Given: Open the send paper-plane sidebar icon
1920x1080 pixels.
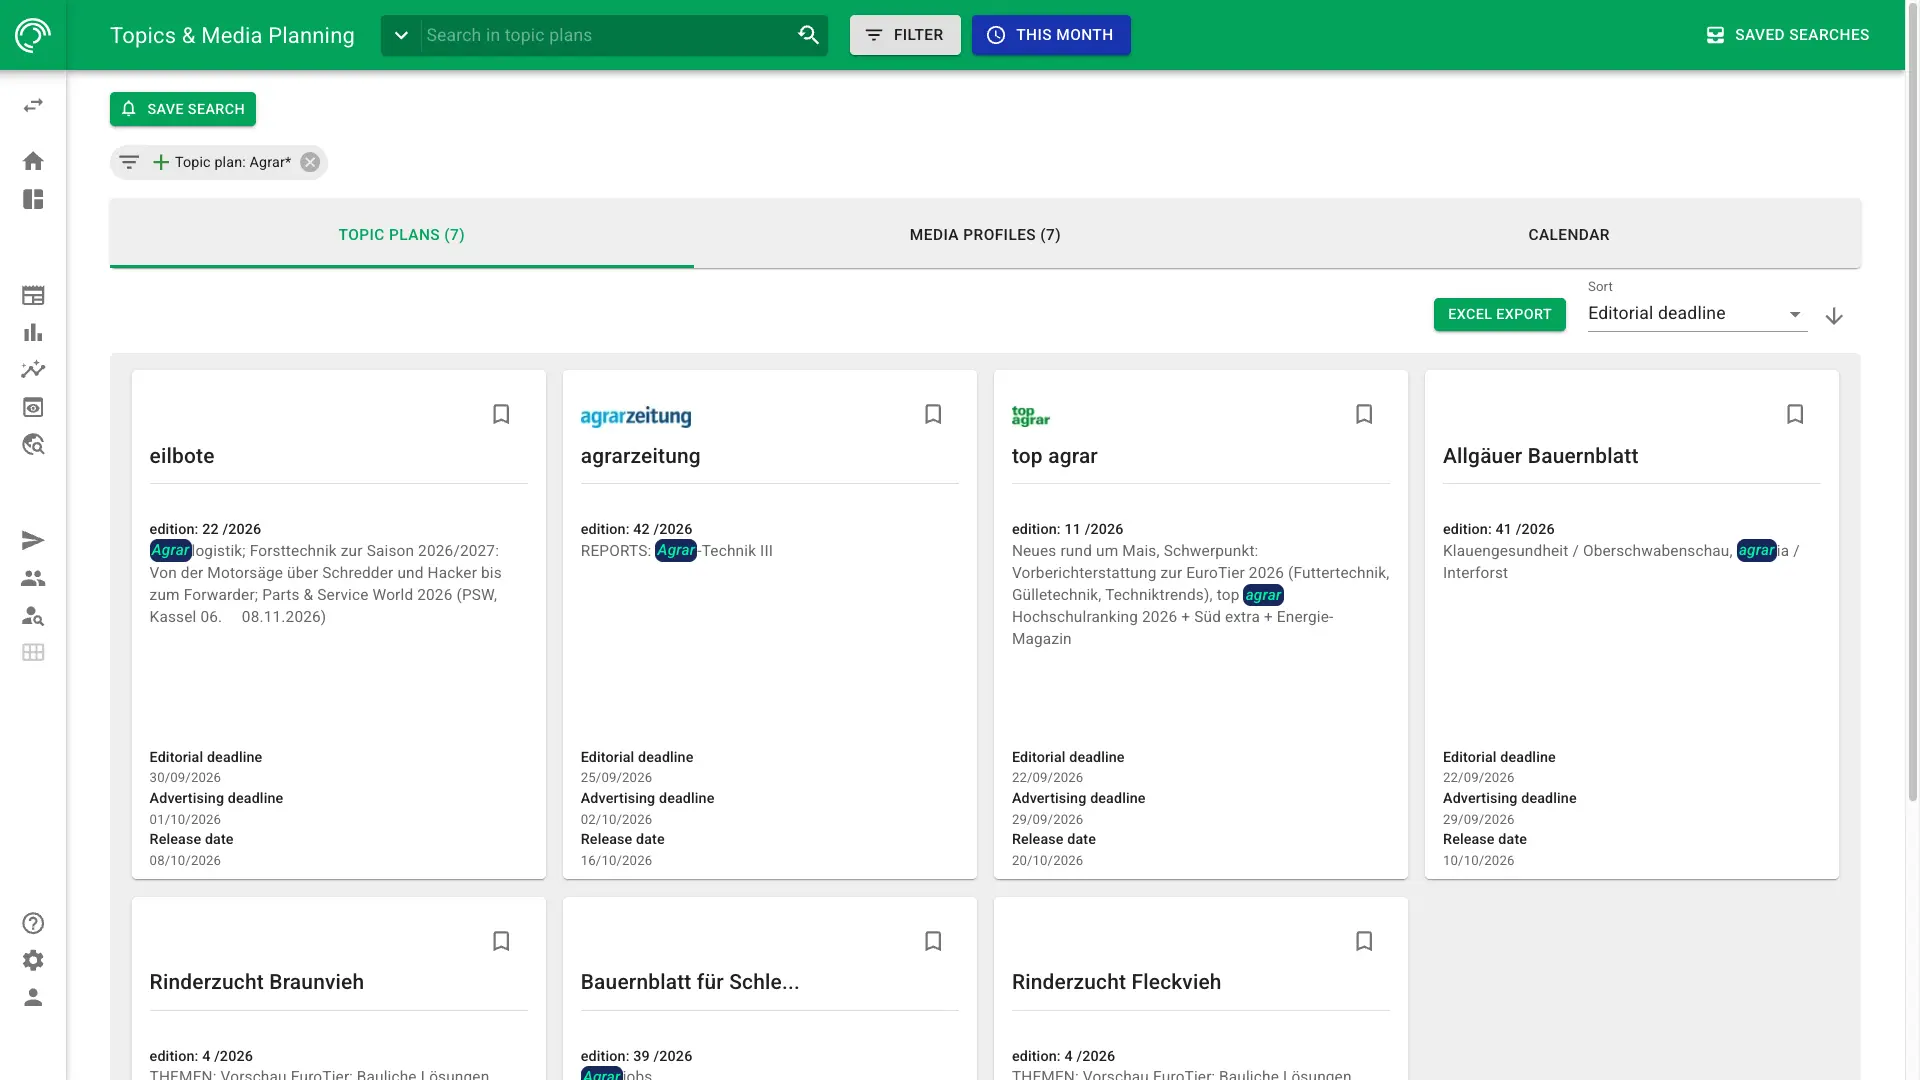Looking at the screenshot, I should click(x=33, y=541).
